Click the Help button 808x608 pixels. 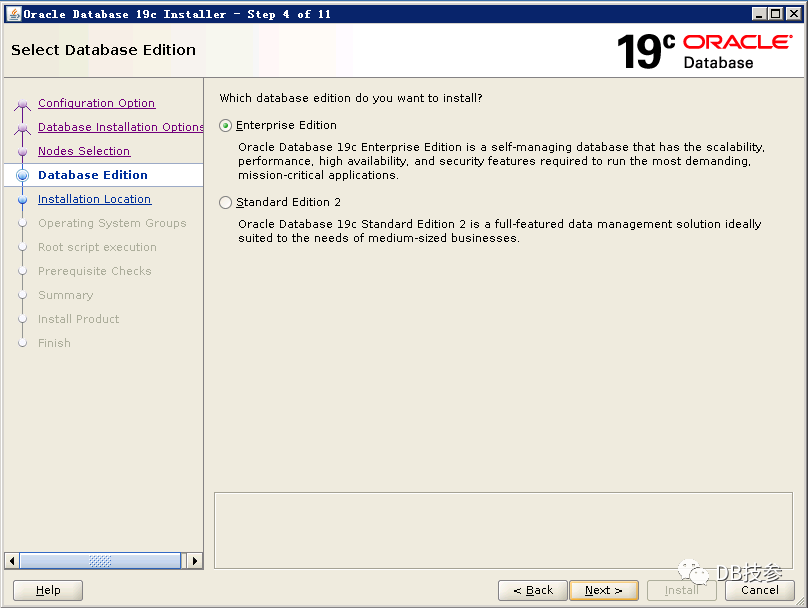coord(48,590)
